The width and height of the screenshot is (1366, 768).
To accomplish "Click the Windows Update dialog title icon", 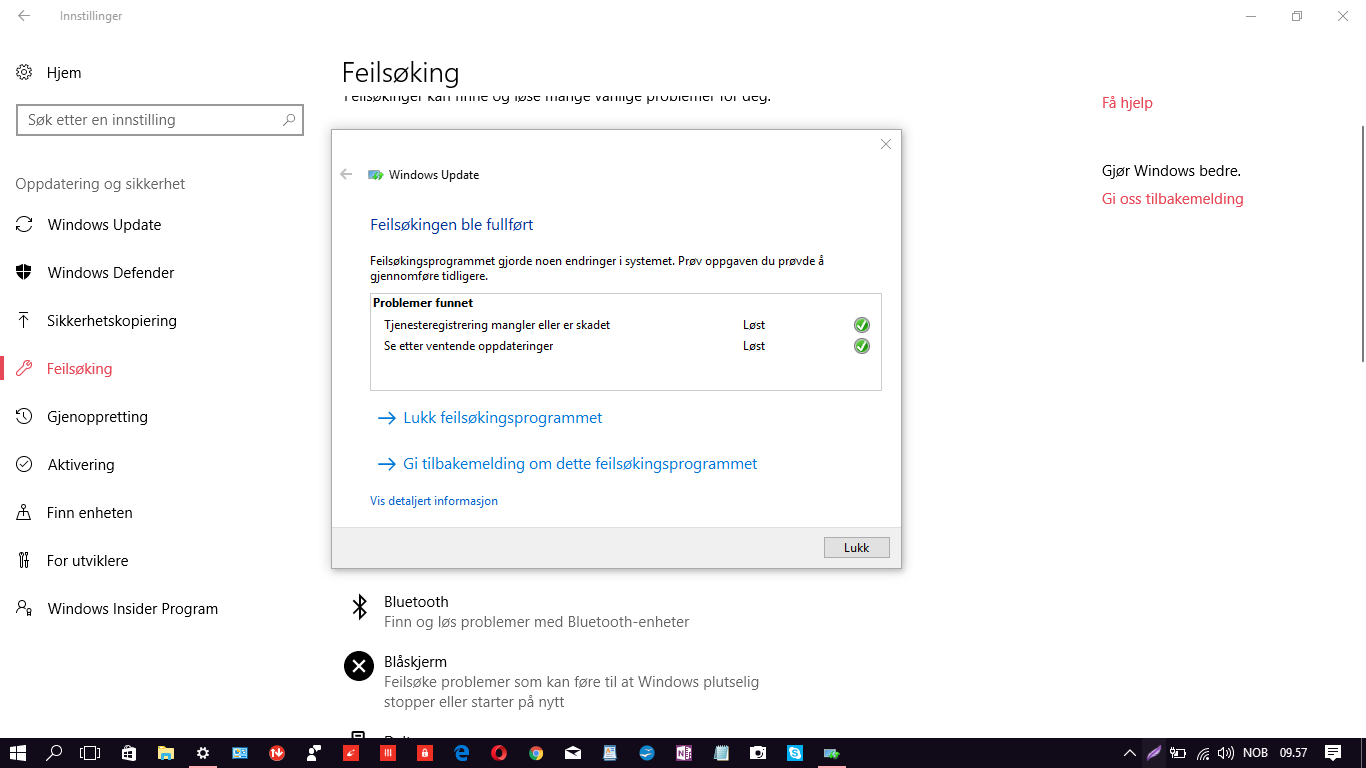I will click(x=376, y=175).
